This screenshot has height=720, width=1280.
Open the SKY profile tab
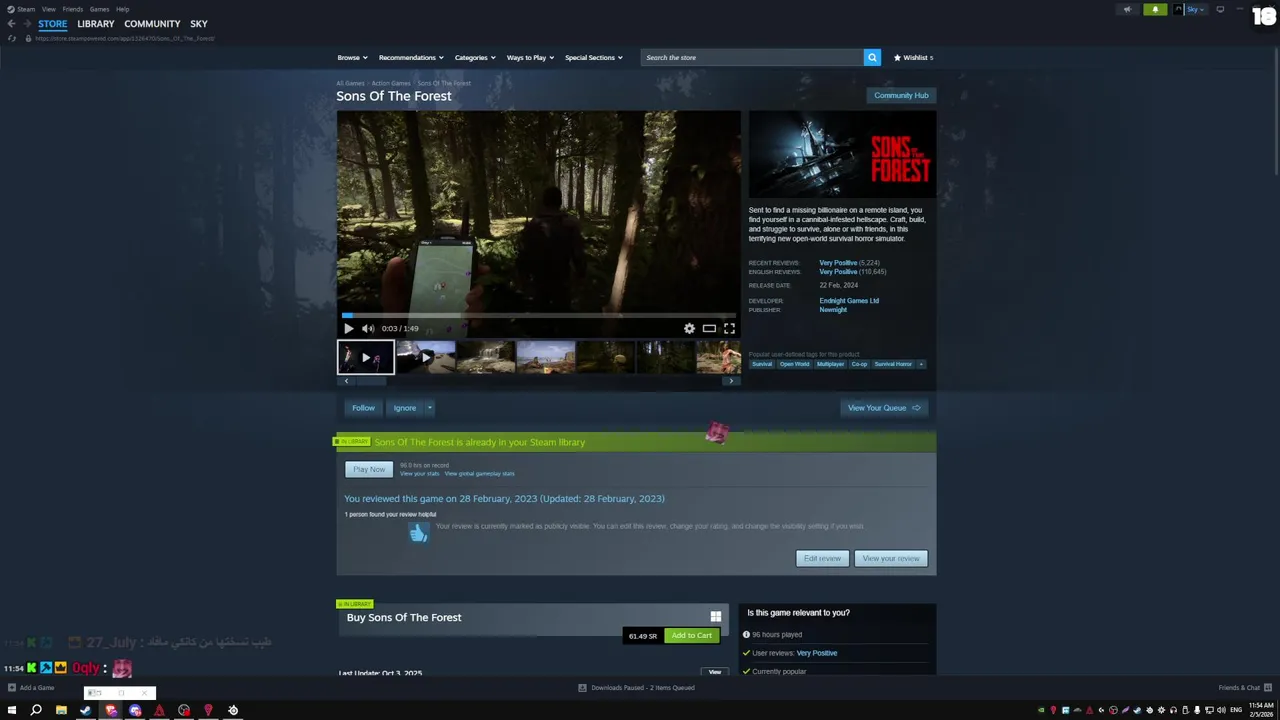coord(199,24)
